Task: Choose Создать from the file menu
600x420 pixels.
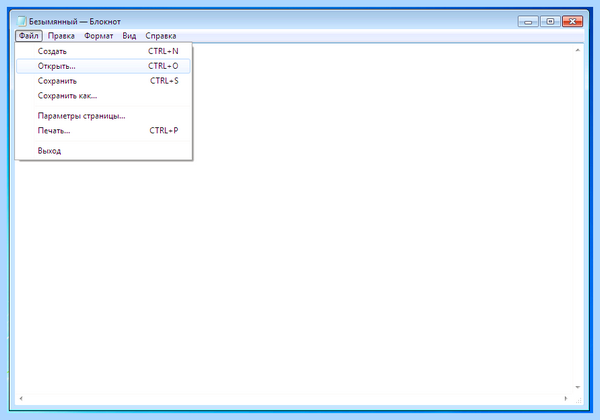Action: tap(103, 51)
